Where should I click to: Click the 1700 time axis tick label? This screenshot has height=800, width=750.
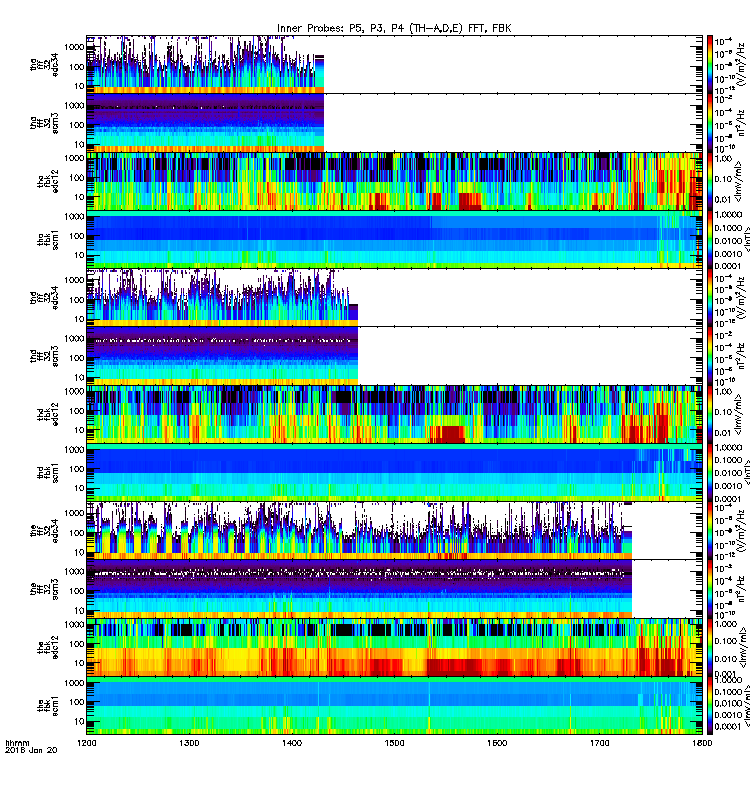(x=599, y=743)
